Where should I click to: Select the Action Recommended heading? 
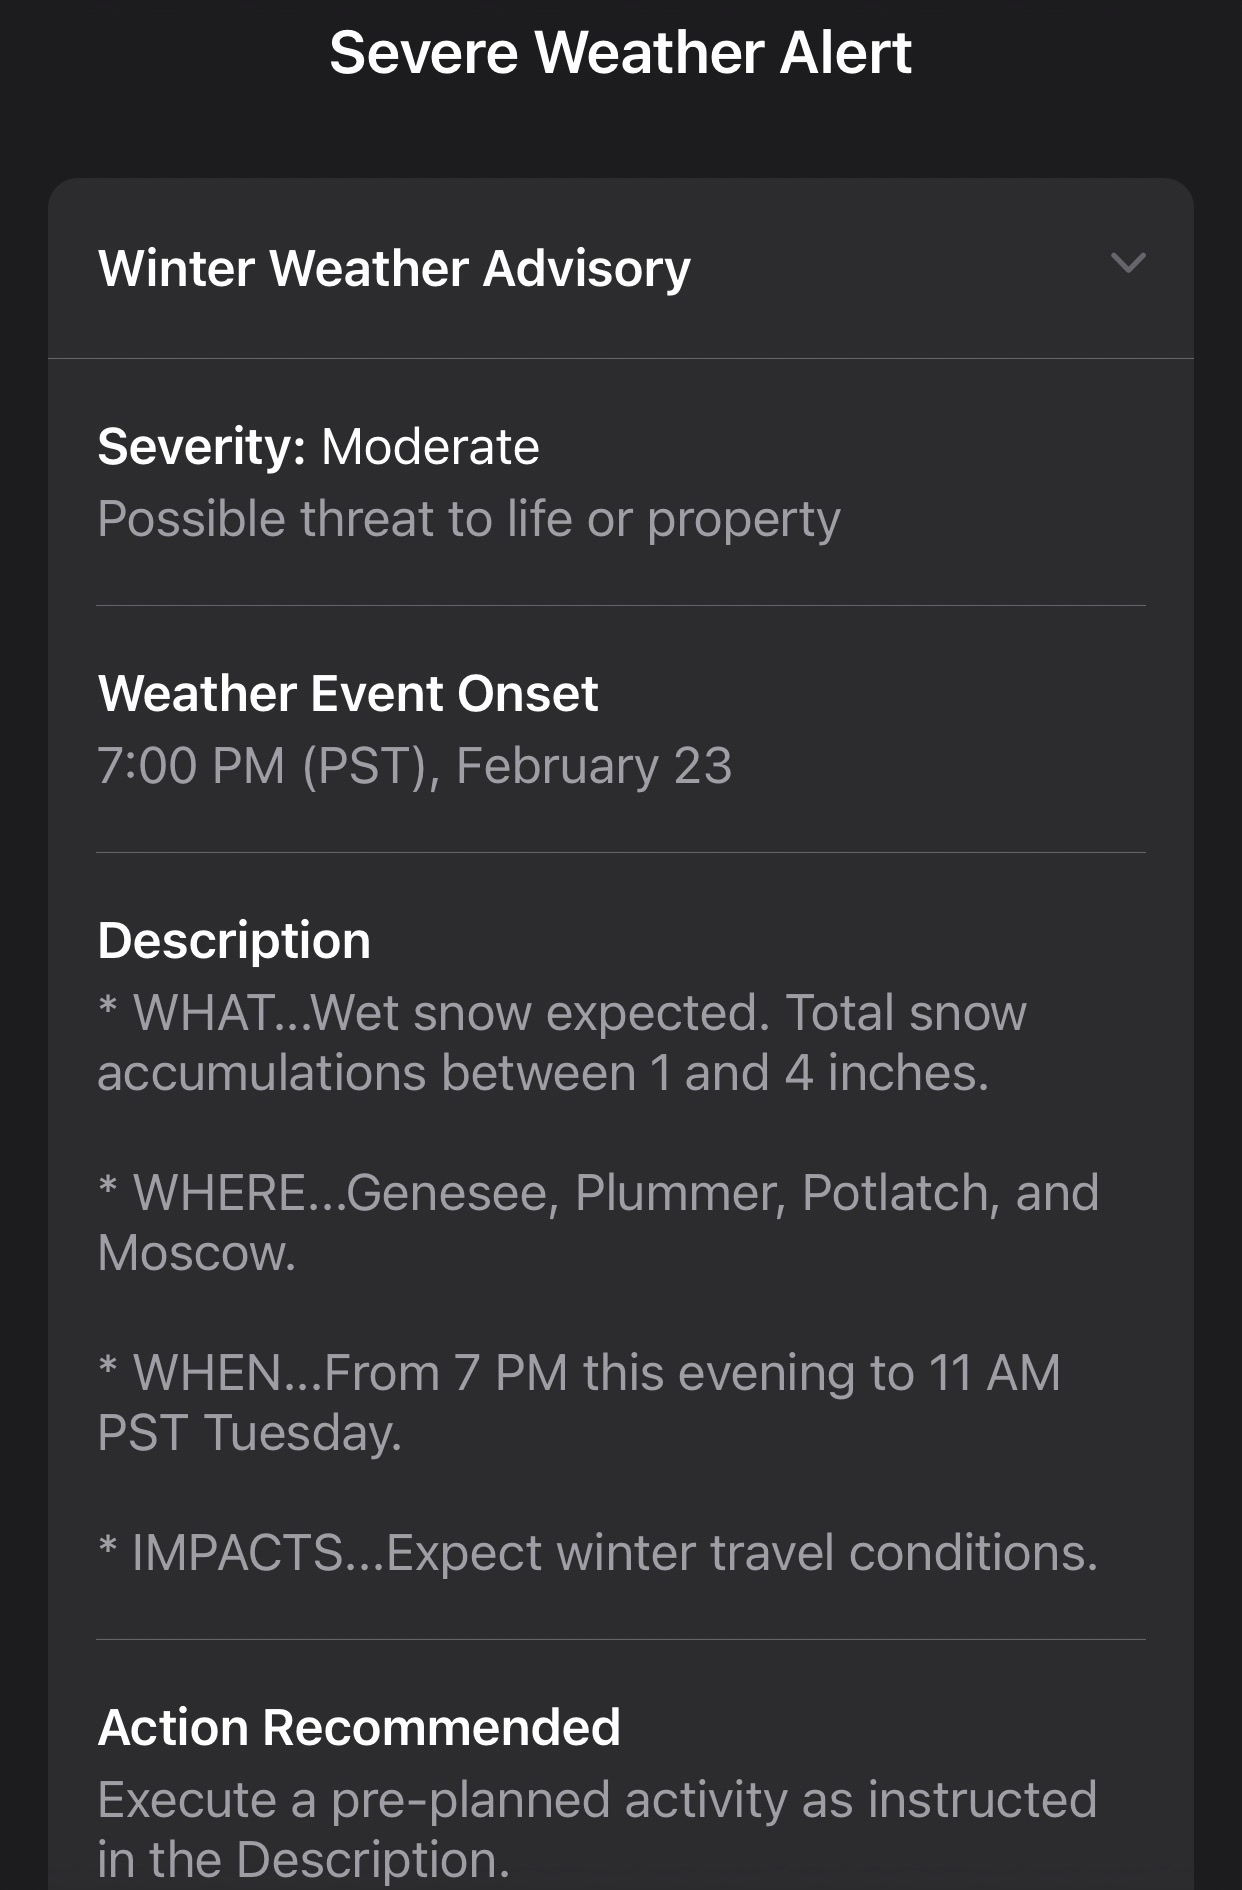[359, 1727]
